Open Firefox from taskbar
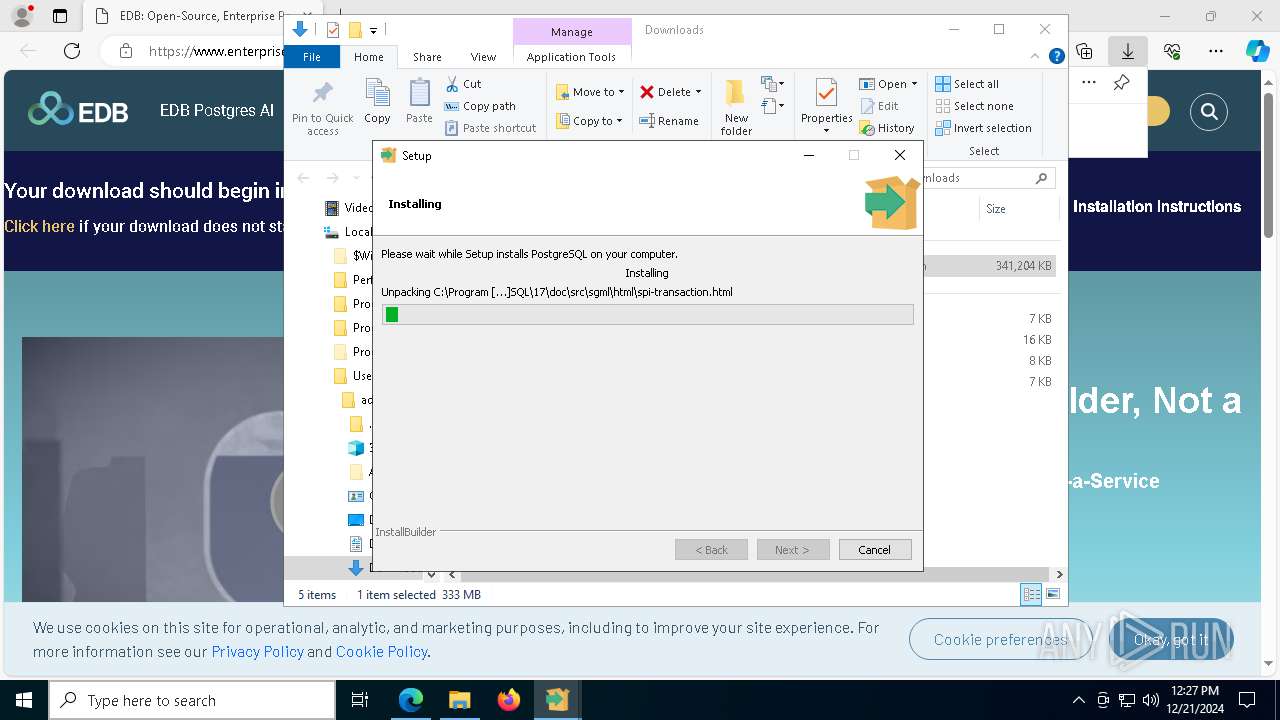 point(509,700)
